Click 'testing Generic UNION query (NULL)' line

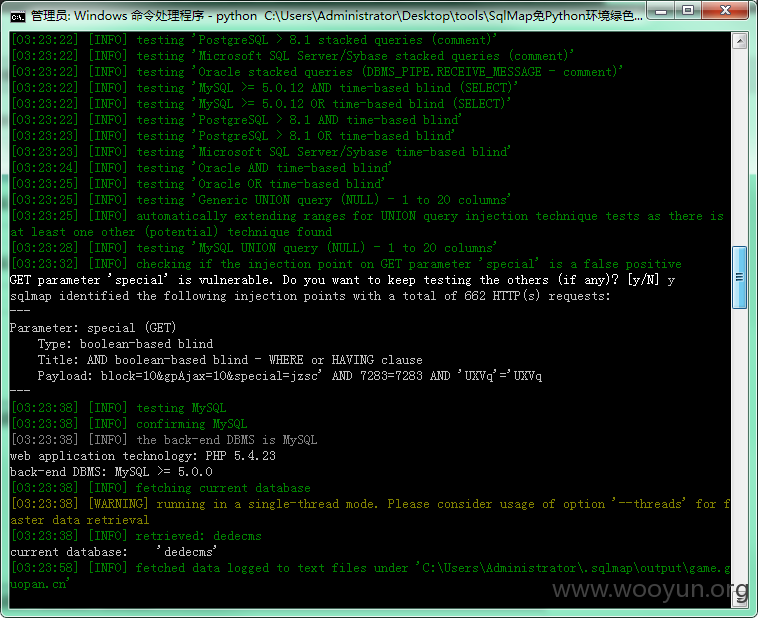pyautogui.click(x=261, y=200)
